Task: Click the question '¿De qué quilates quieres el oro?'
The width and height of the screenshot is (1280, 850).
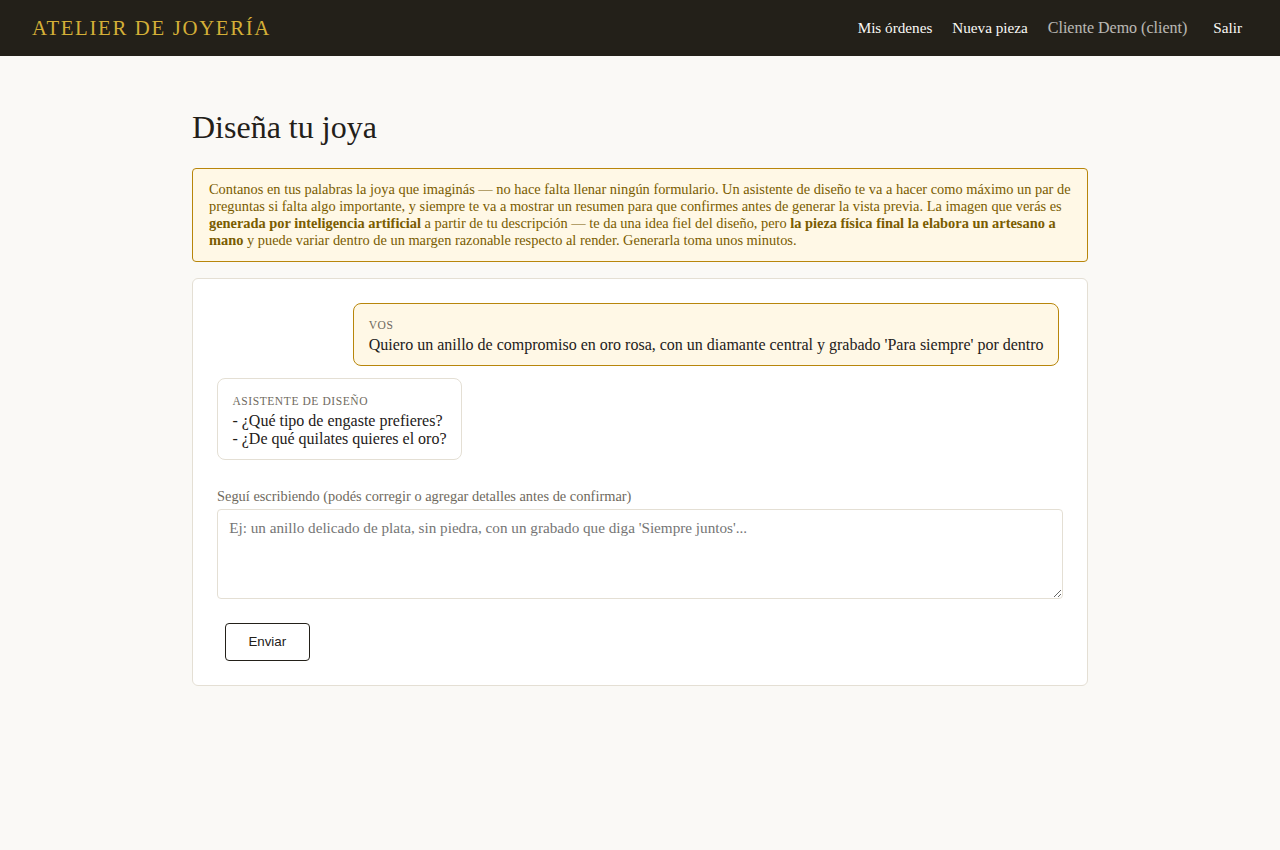Action: pyautogui.click(x=340, y=438)
